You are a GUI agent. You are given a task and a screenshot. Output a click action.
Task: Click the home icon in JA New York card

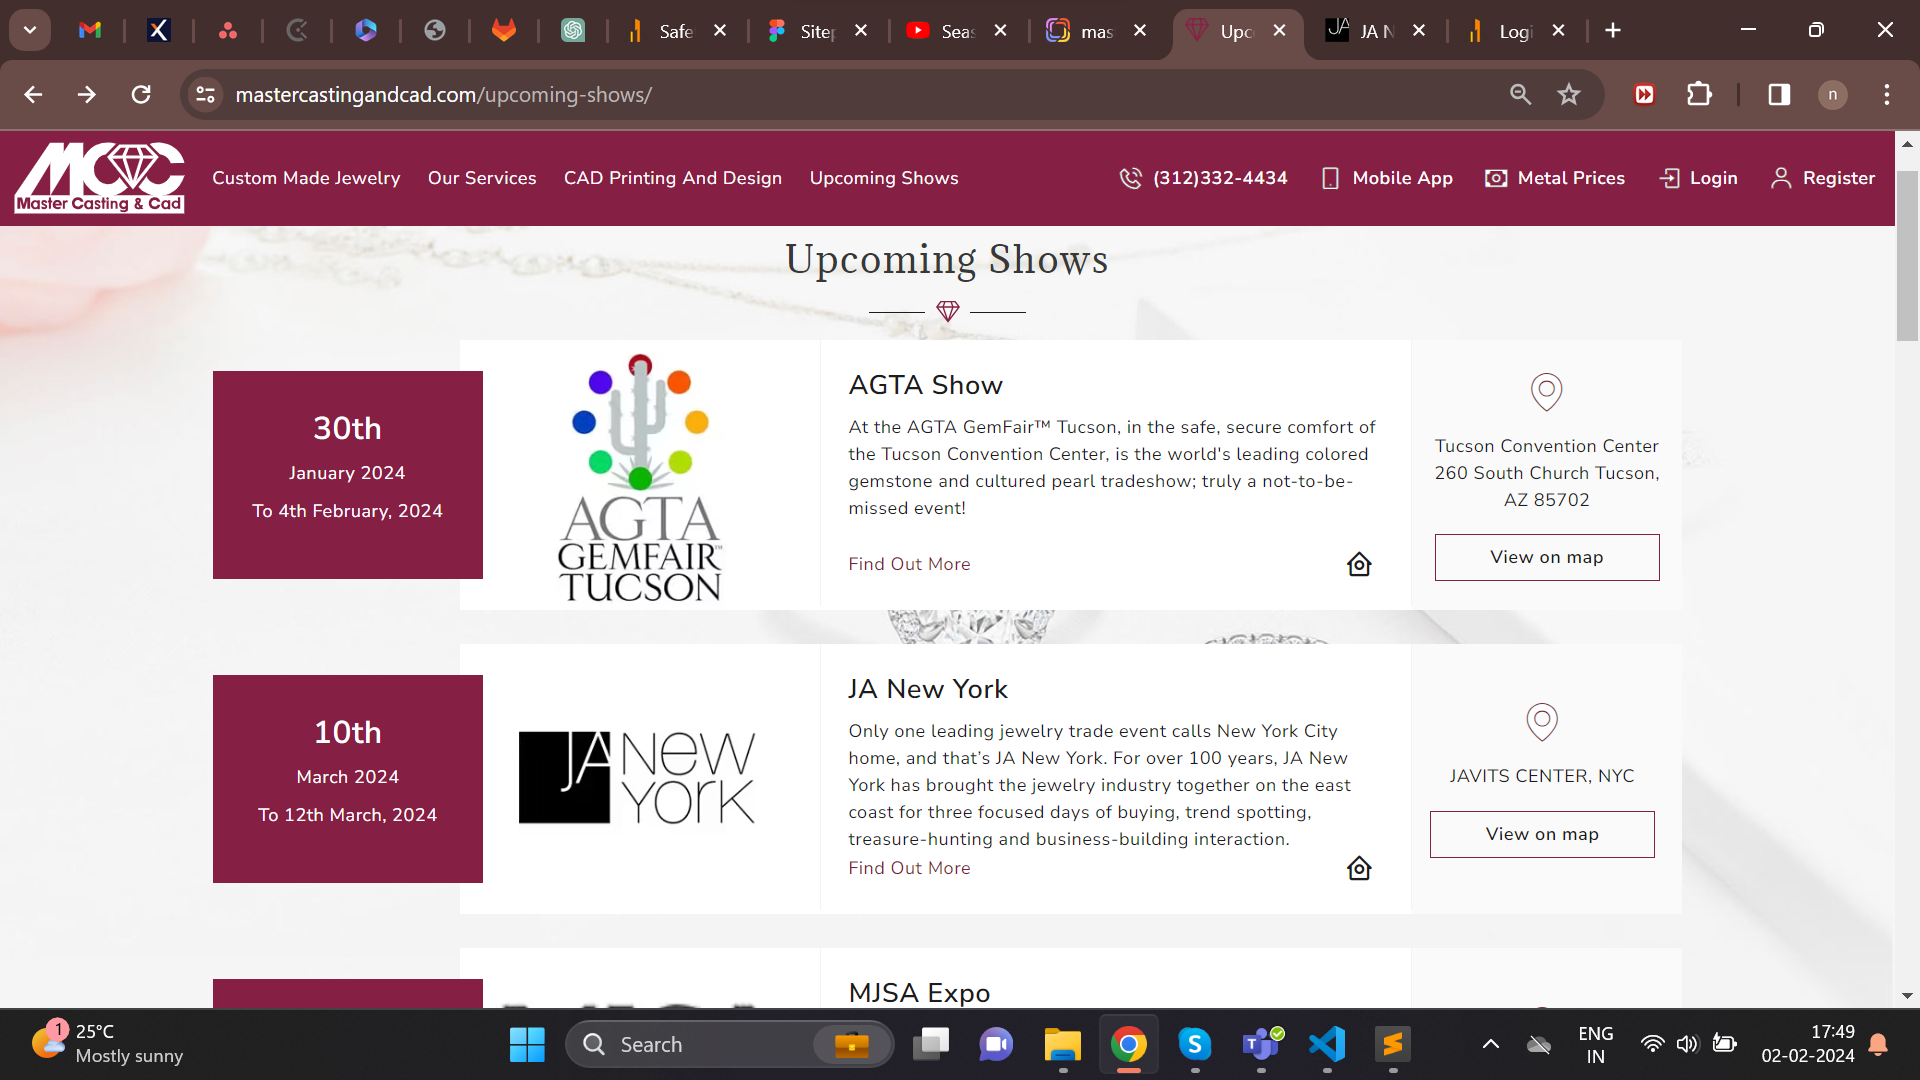click(x=1359, y=868)
